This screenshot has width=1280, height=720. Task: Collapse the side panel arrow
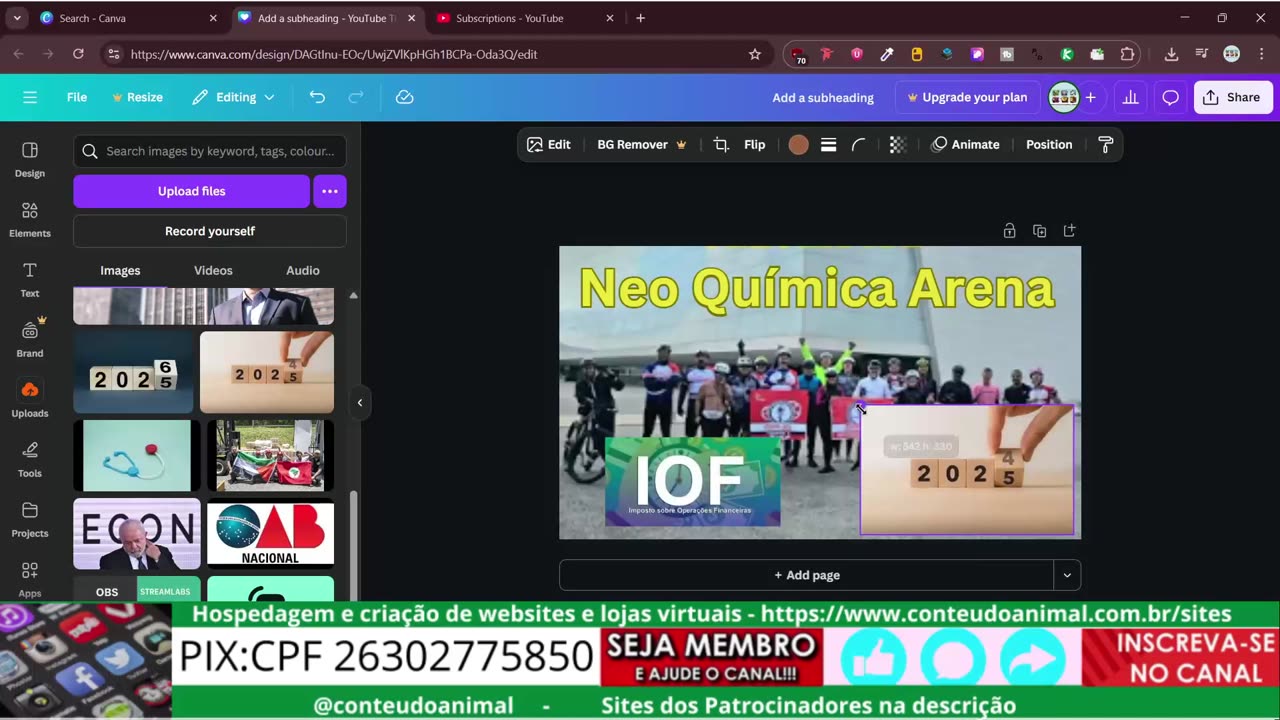(x=360, y=403)
